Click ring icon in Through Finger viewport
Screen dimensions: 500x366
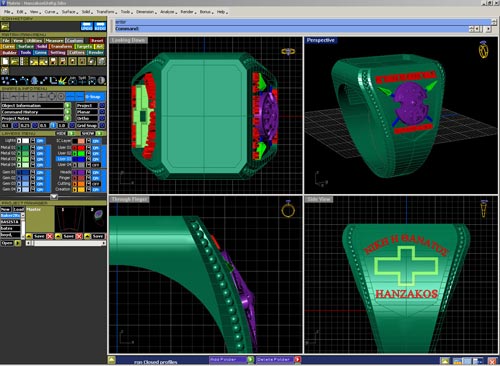coord(288,209)
